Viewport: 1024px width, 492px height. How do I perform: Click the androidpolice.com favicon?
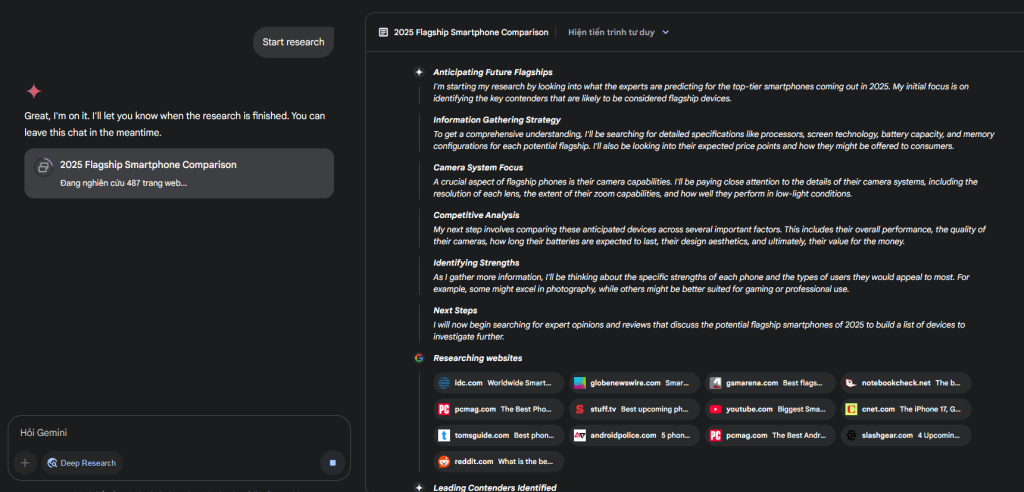coord(579,435)
